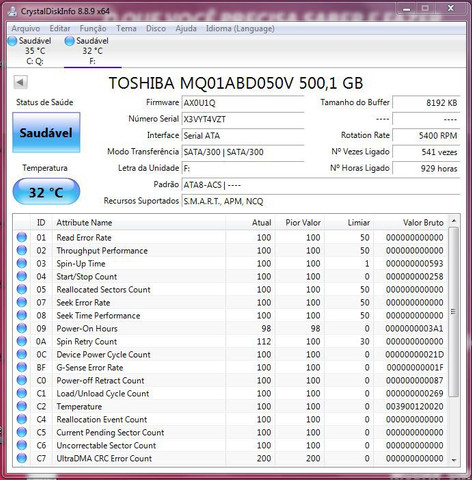Click the status icon for Load/Unload Cycle Count
This screenshot has height=480, width=472.
[22, 393]
